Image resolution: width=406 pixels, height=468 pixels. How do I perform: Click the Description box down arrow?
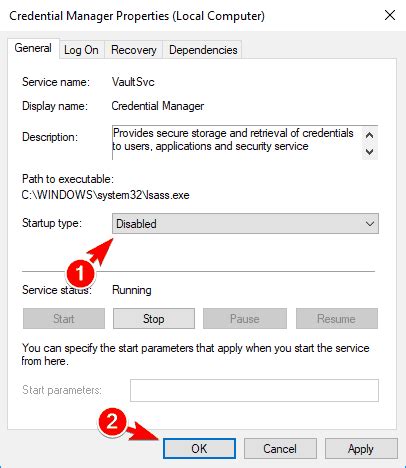coord(369,152)
